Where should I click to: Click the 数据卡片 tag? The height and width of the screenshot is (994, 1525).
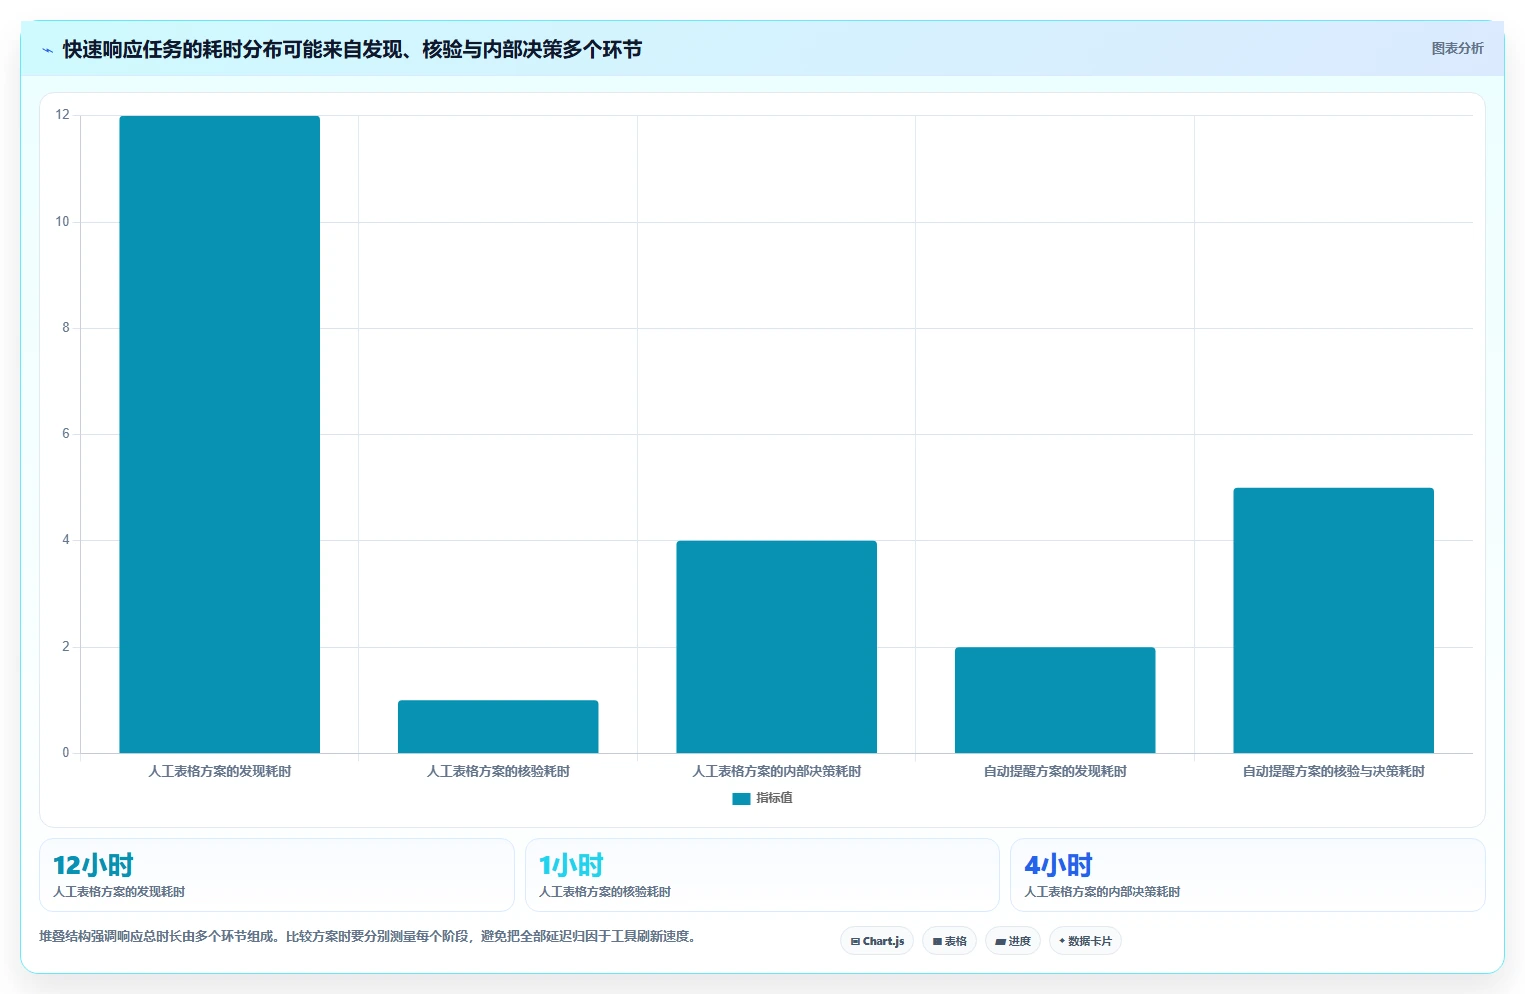(x=1085, y=941)
